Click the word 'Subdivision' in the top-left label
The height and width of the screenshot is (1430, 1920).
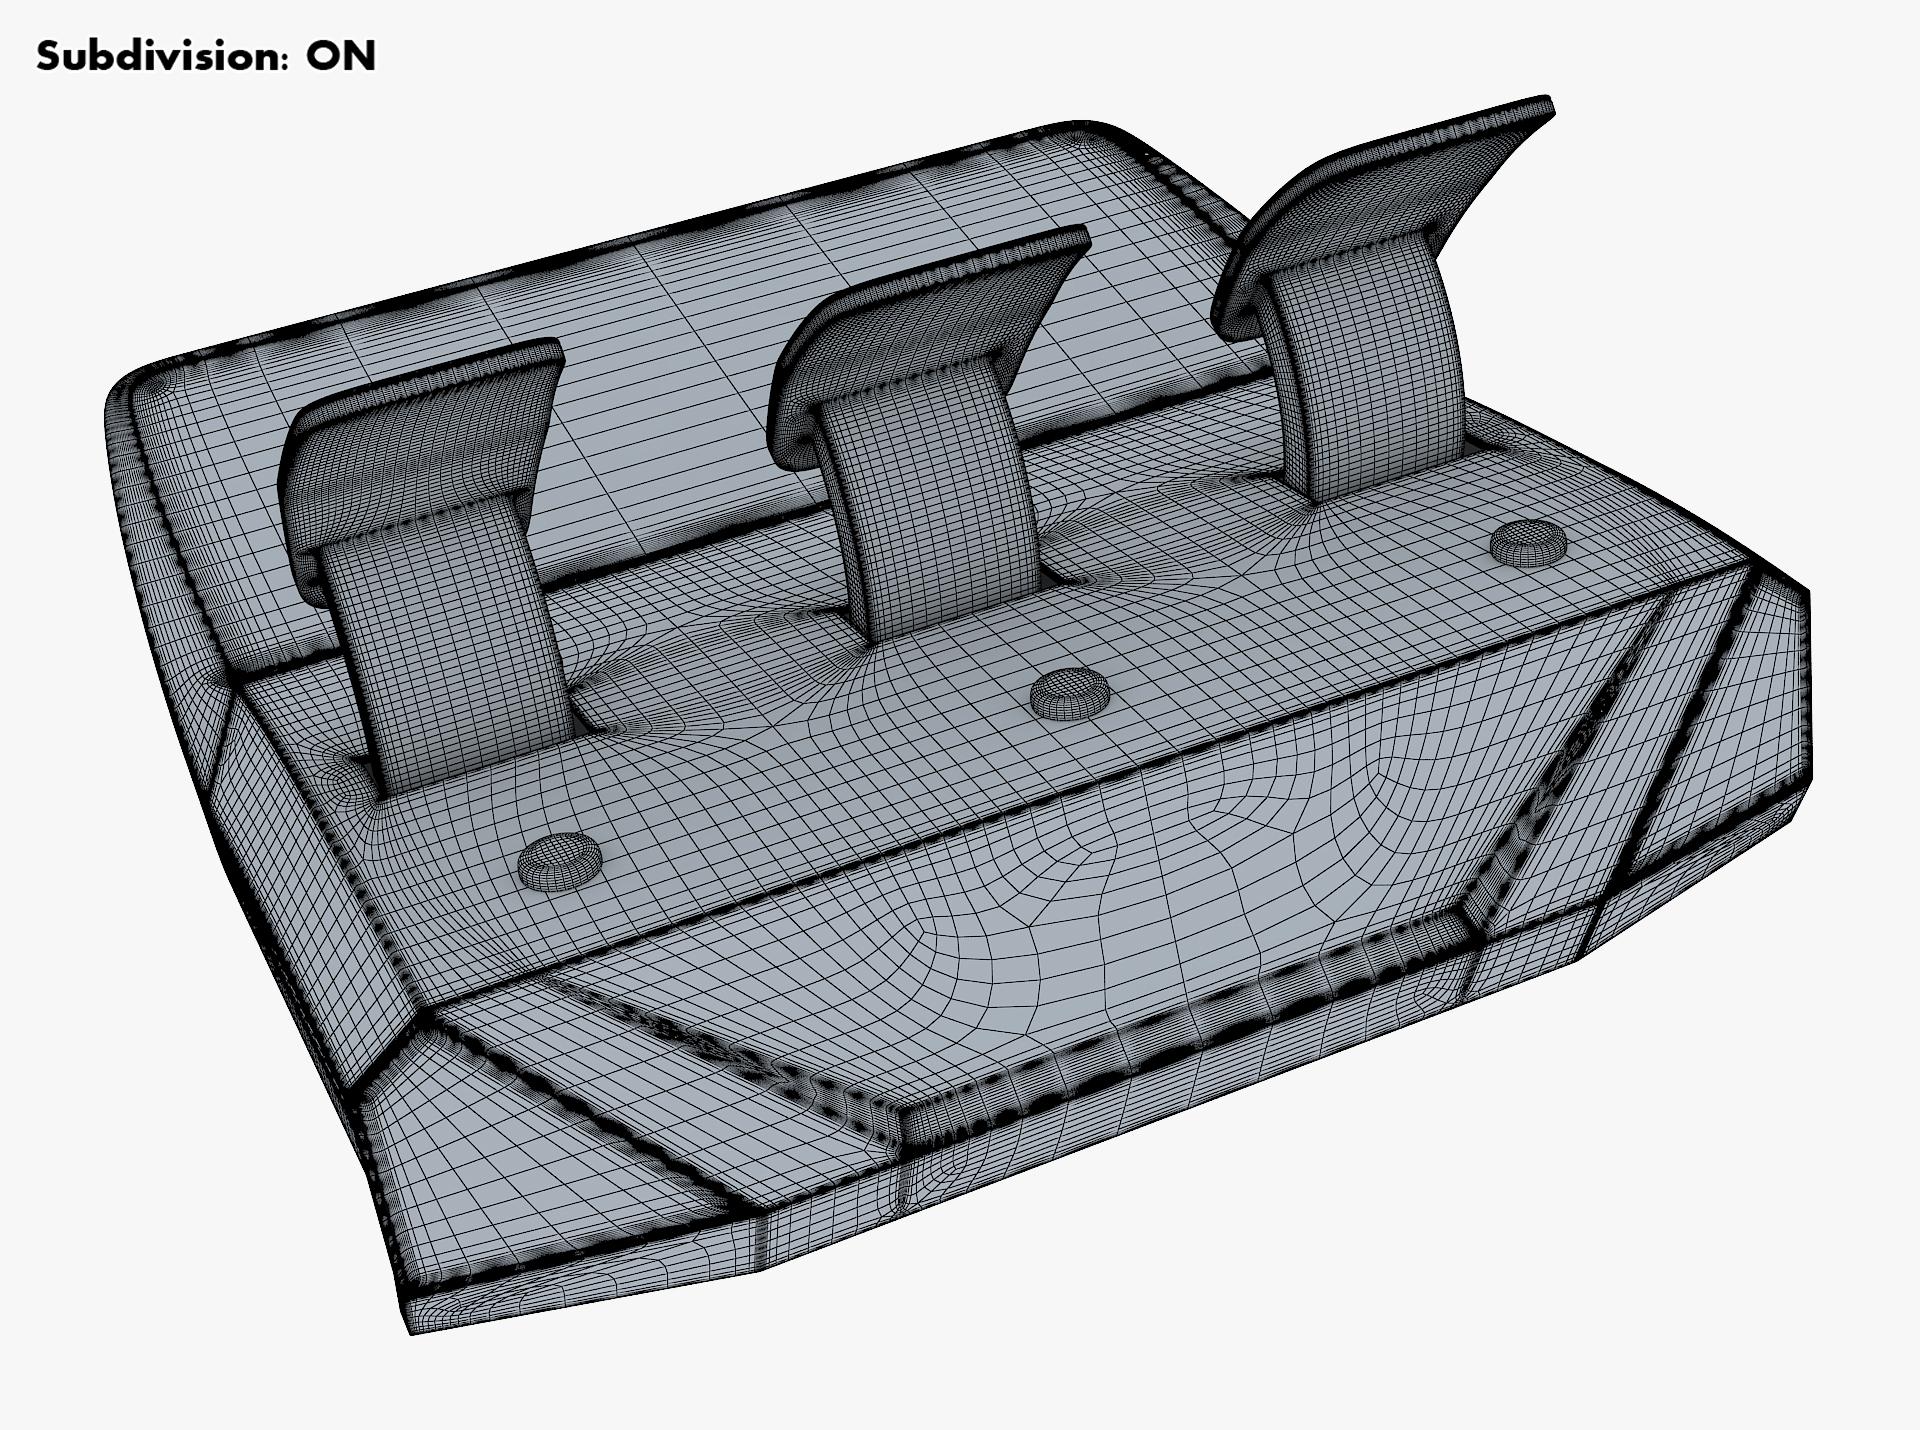(156, 56)
